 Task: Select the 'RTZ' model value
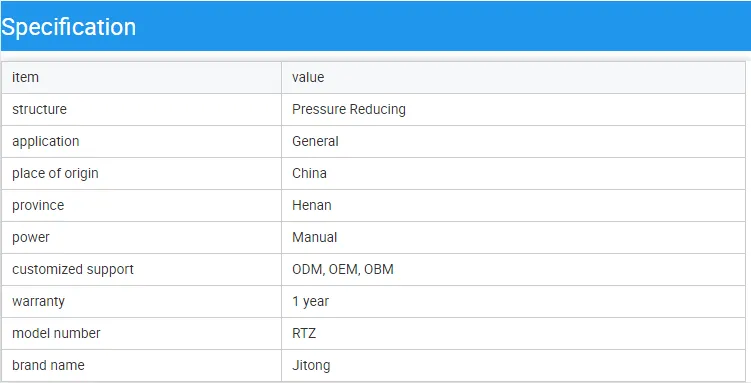click(304, 333)
